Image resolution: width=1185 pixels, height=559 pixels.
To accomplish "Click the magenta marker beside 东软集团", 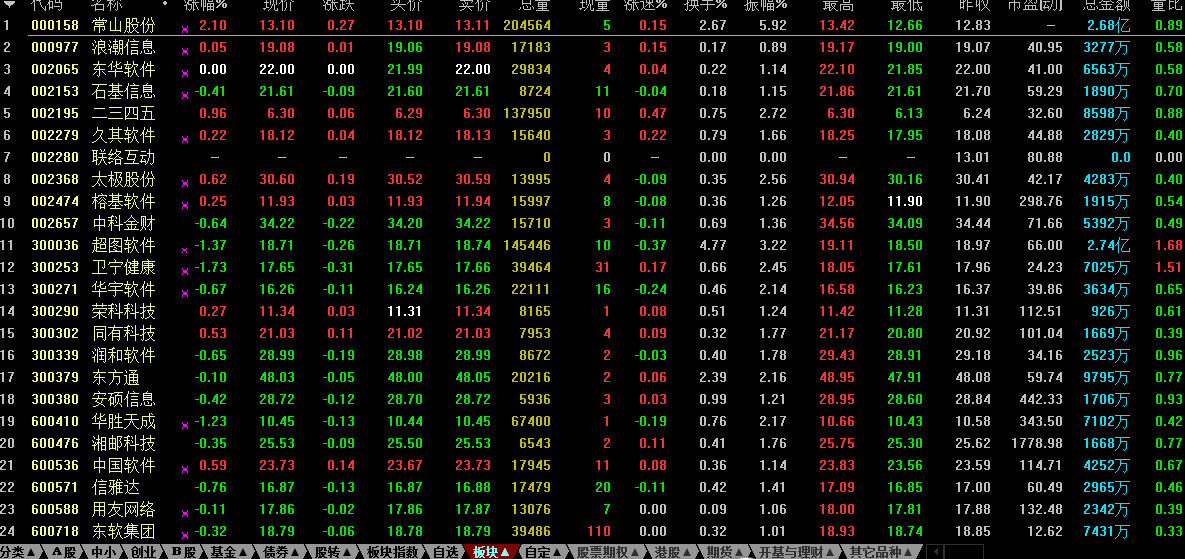I will (185, 534).
